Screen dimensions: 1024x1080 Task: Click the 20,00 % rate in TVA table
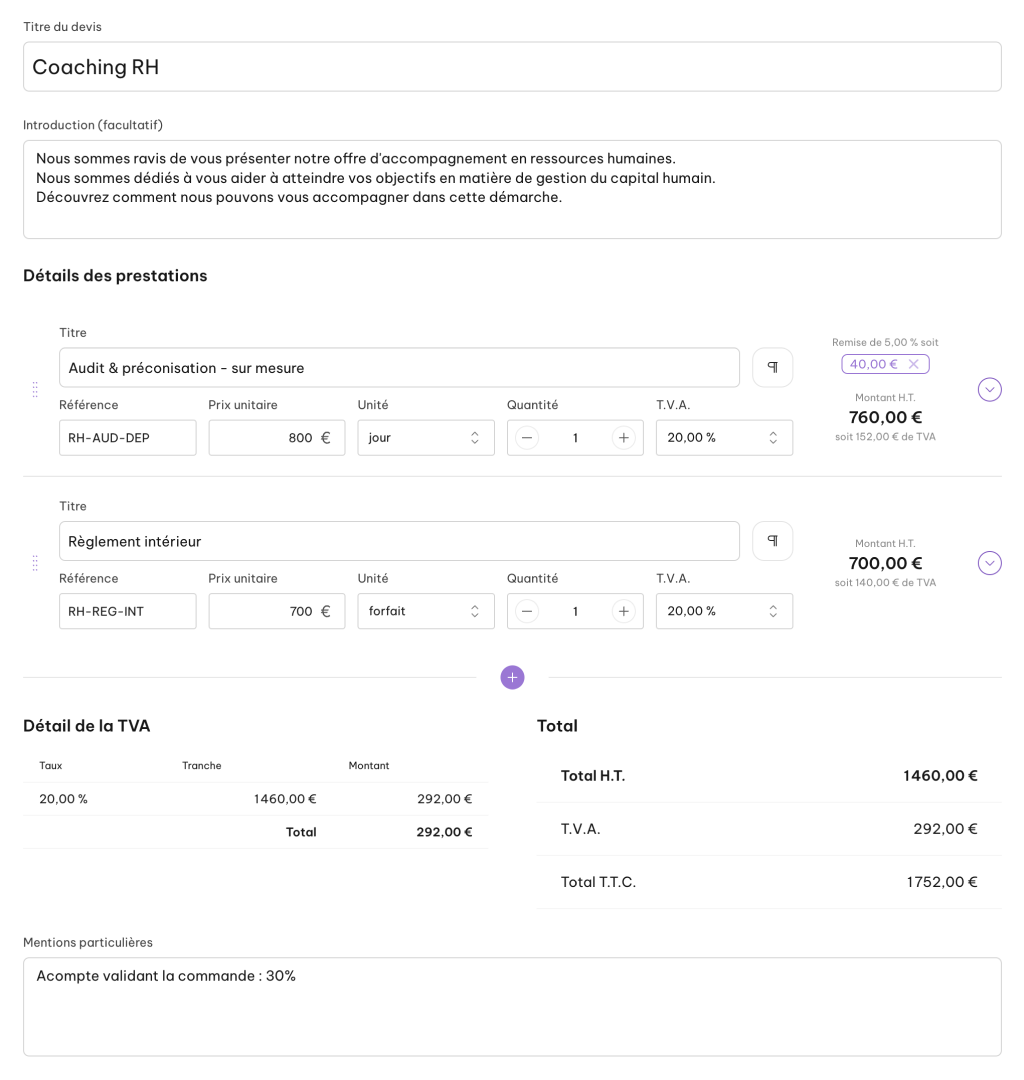click(63, 799)
